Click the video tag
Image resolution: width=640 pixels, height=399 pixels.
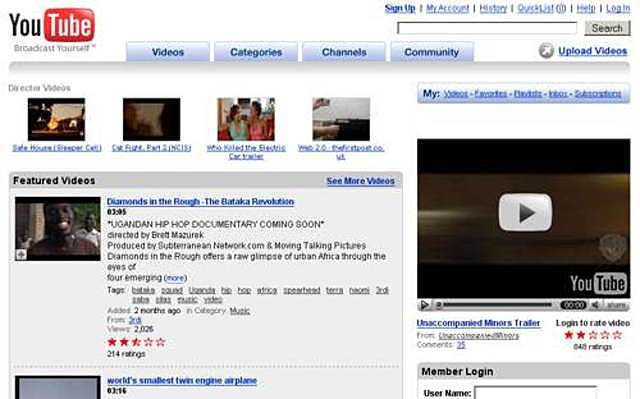tap(213, 300)
